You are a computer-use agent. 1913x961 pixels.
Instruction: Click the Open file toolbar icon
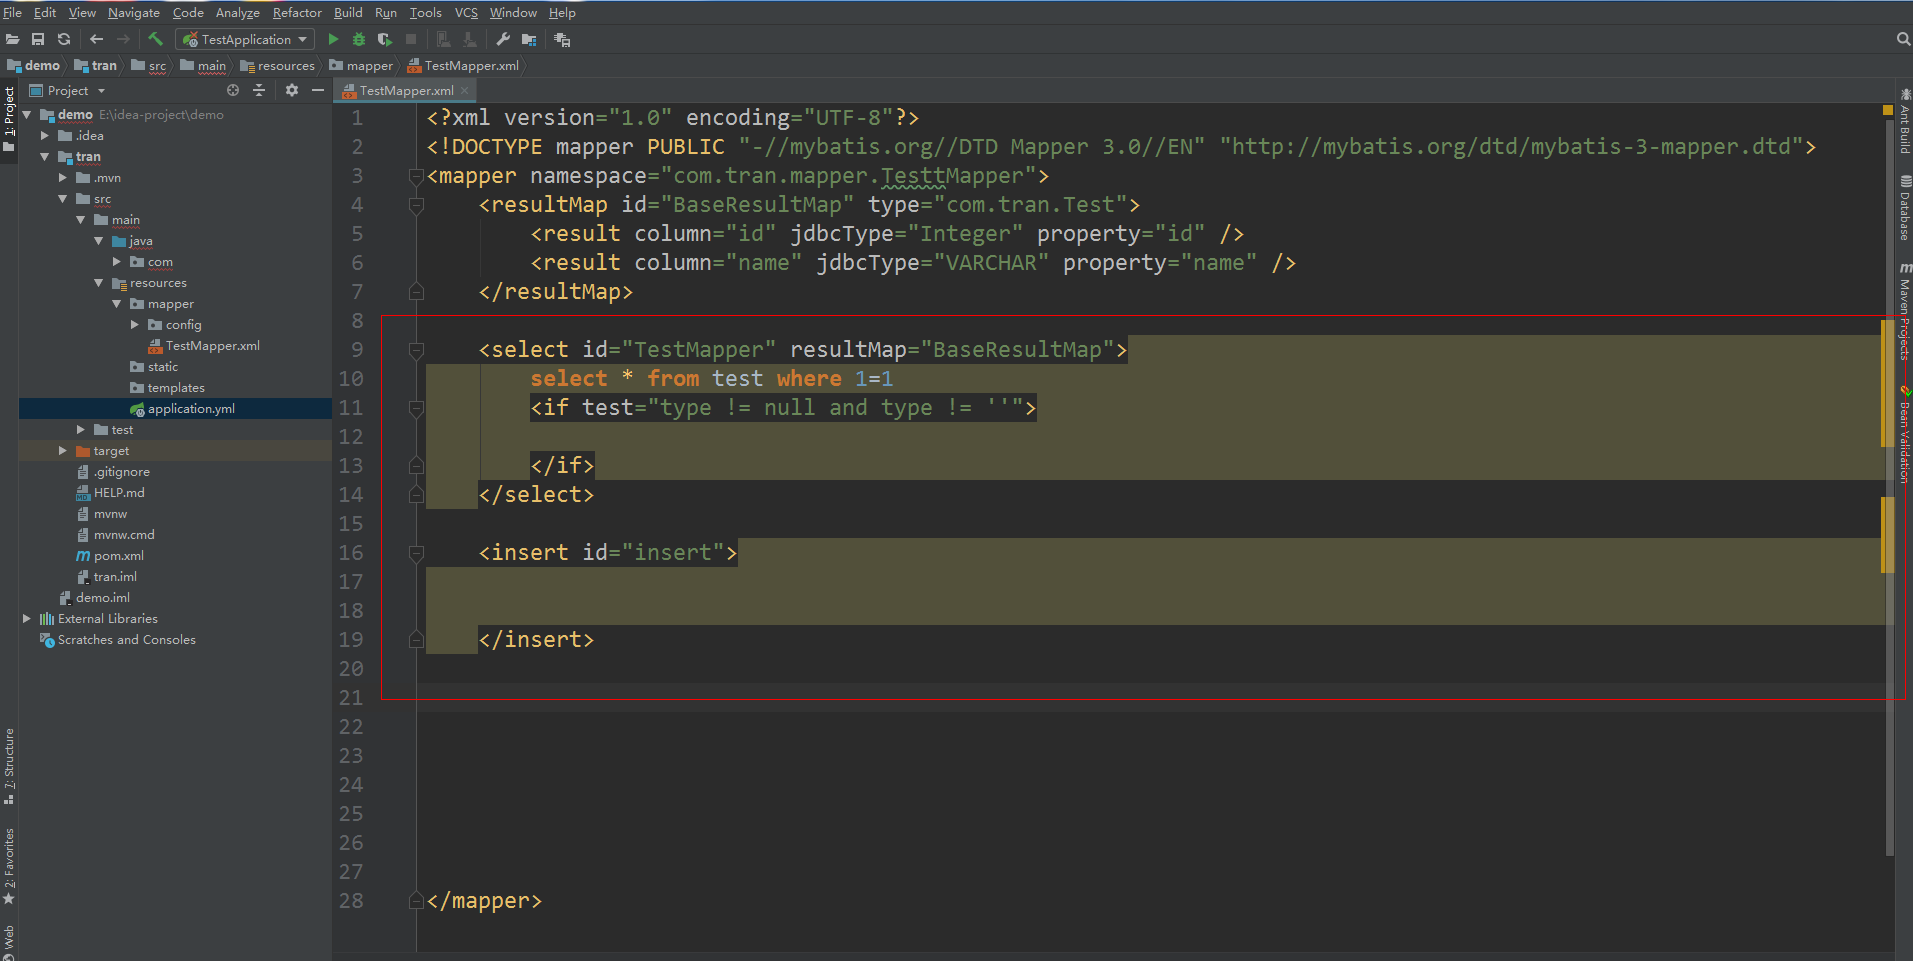[x=12, y=39]
